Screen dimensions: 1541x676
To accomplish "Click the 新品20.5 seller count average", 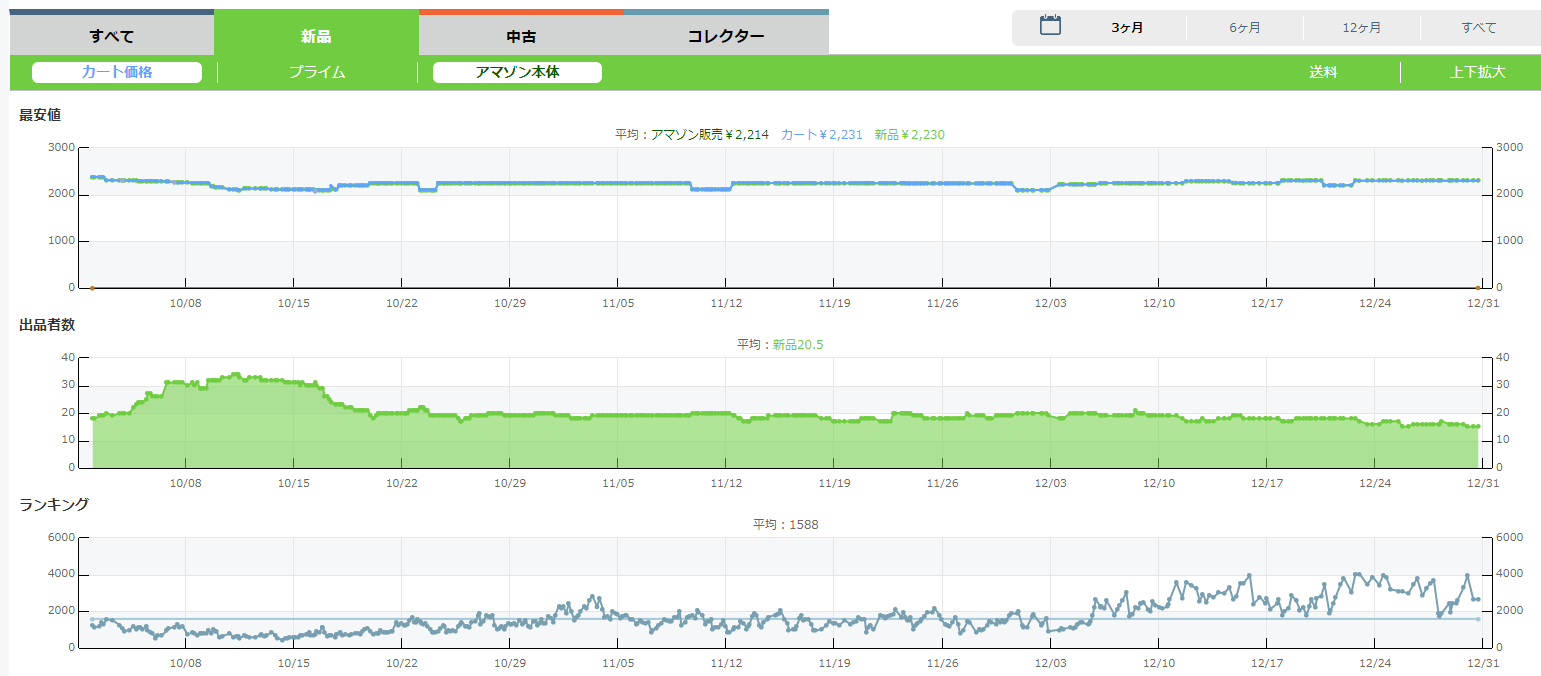I will tap(797, 345).
